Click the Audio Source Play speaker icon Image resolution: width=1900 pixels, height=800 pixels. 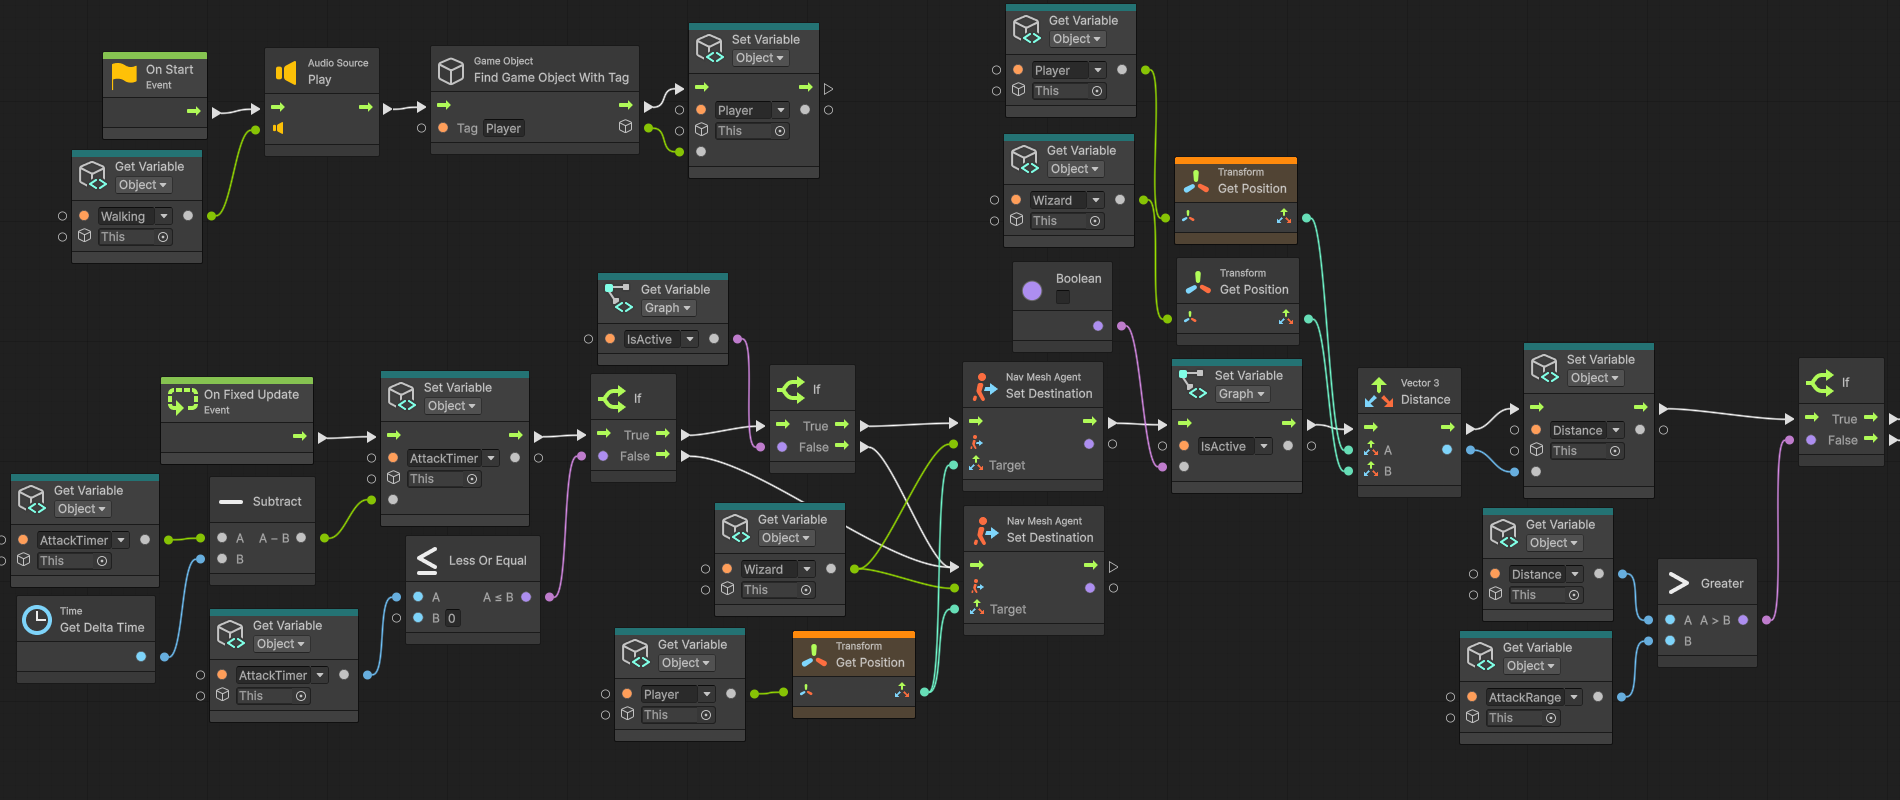(x=286, y=72)
